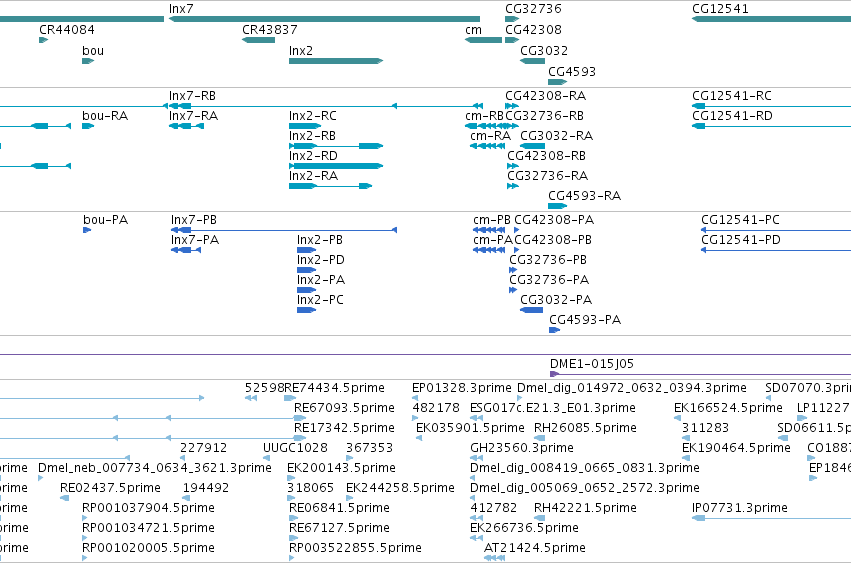Click the CR44084 gene label
851x563 pixels.
click(67, 30)
